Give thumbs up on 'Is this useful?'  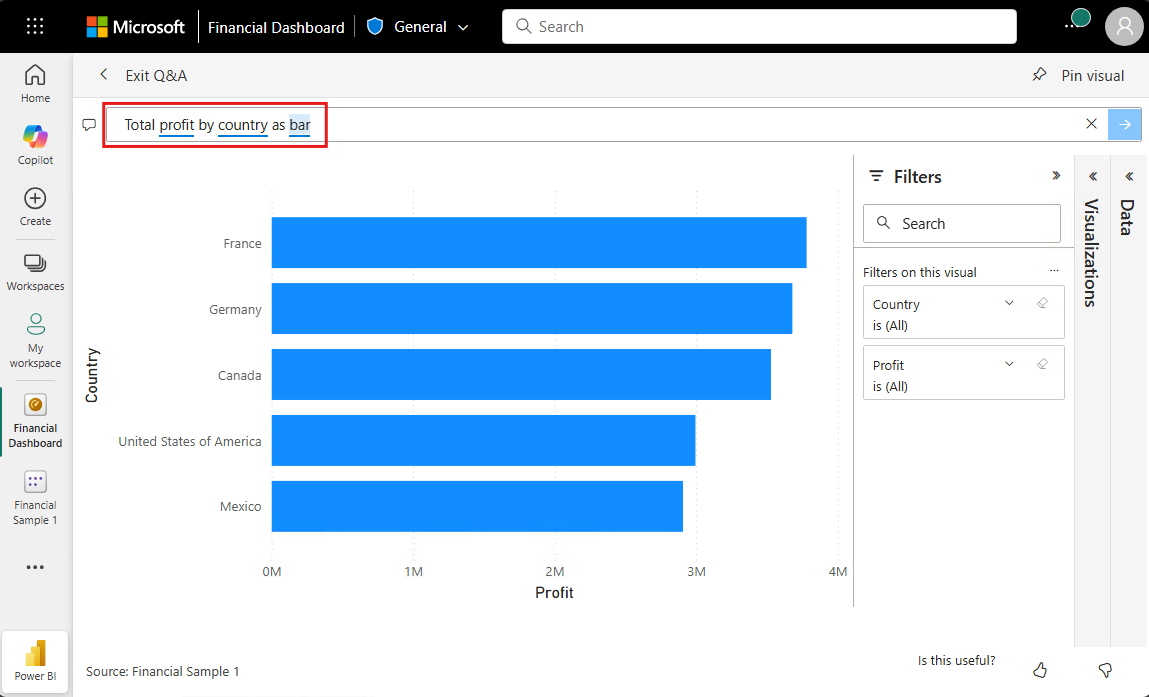[x=1040, y=670]
